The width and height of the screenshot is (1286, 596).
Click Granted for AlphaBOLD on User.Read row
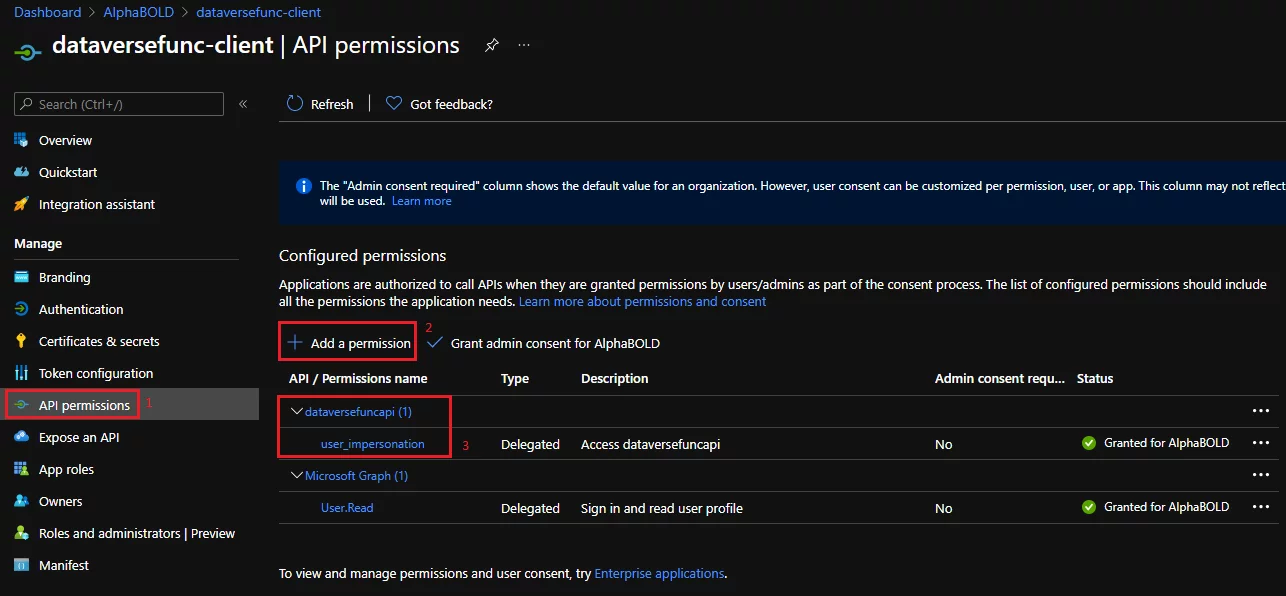(x=1166, y=507)
